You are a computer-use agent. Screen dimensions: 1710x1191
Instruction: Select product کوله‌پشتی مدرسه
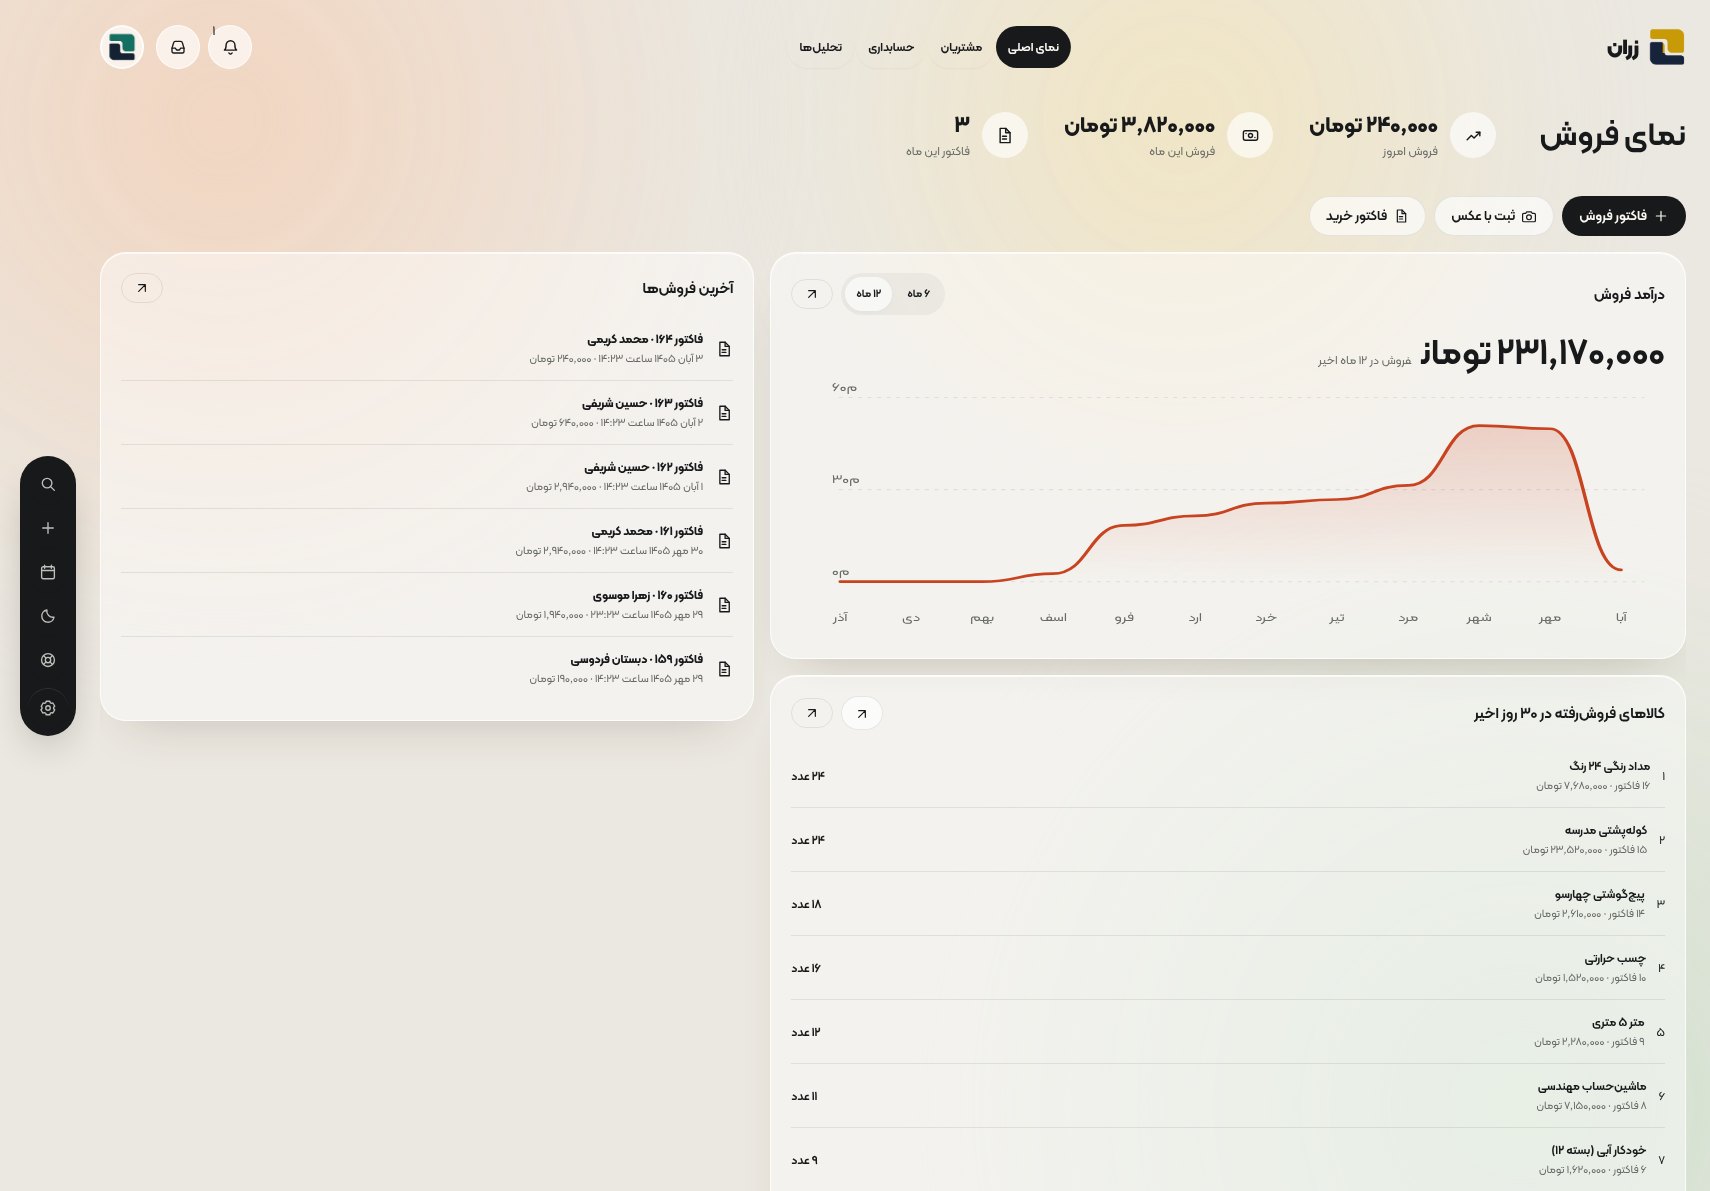[x=1228, y=840]
